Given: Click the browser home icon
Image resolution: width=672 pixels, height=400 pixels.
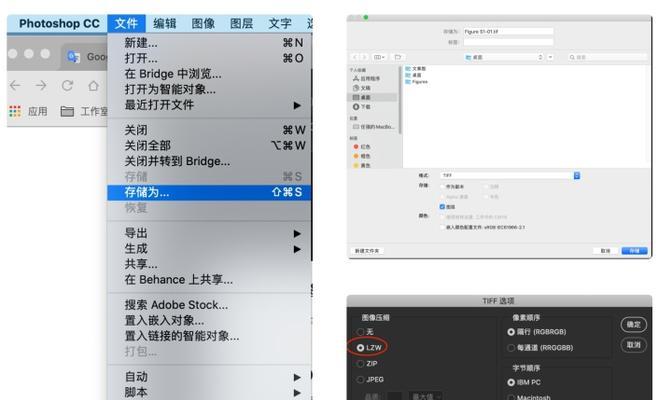Looking at the screenshot, I should (x=93, y=86).
